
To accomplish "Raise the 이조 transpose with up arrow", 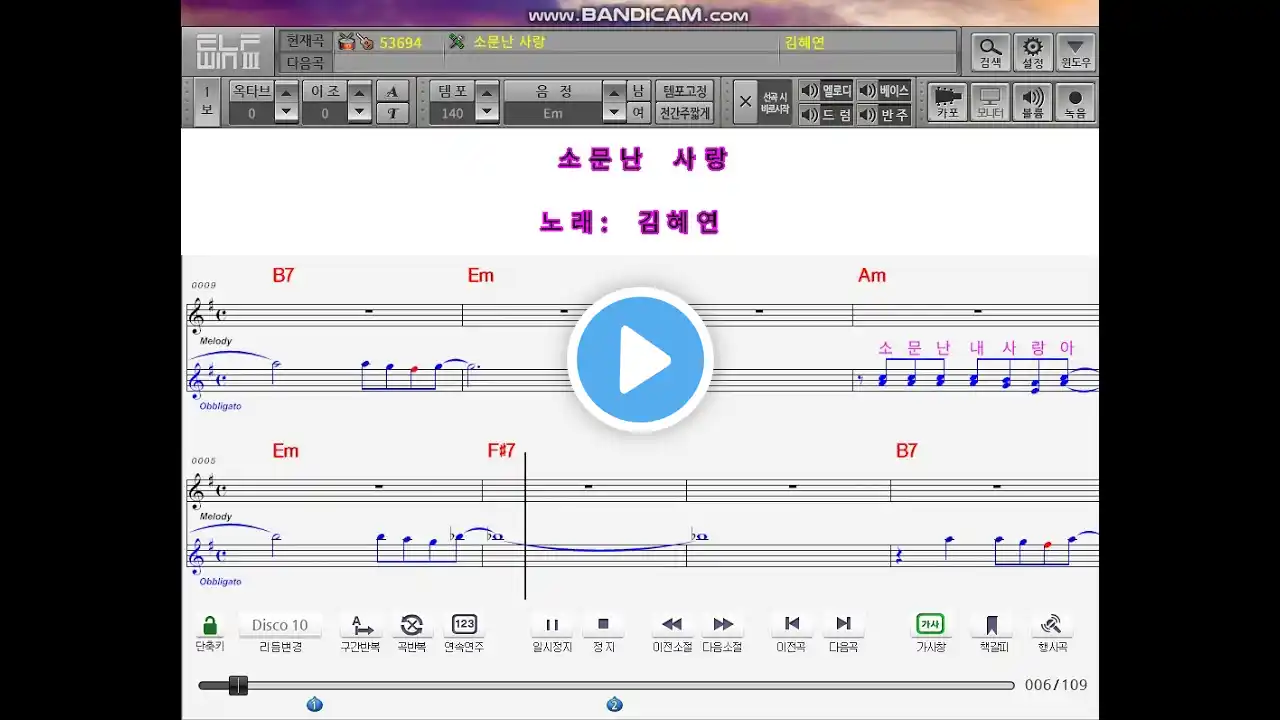I will tap(360, 92).
